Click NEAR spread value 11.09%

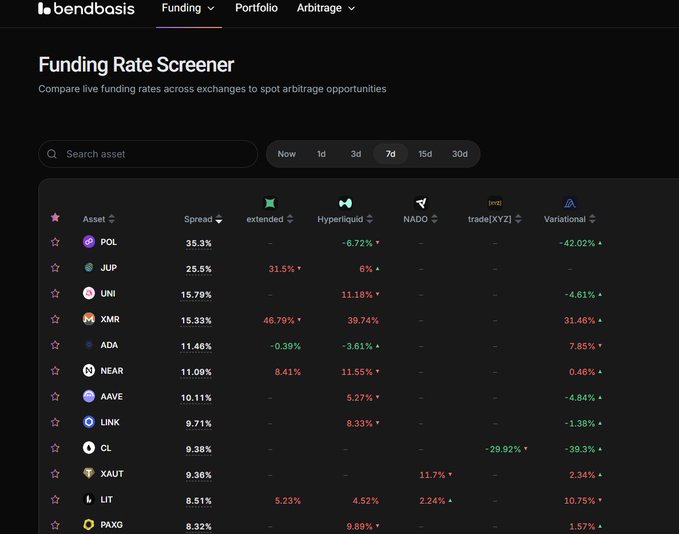click(x=196, y=372)
